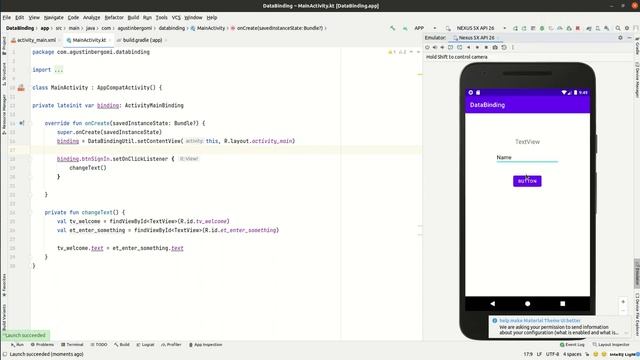Click emulator rotate left icon
This screenshot has height=360, width=640.
pos(451,47)
